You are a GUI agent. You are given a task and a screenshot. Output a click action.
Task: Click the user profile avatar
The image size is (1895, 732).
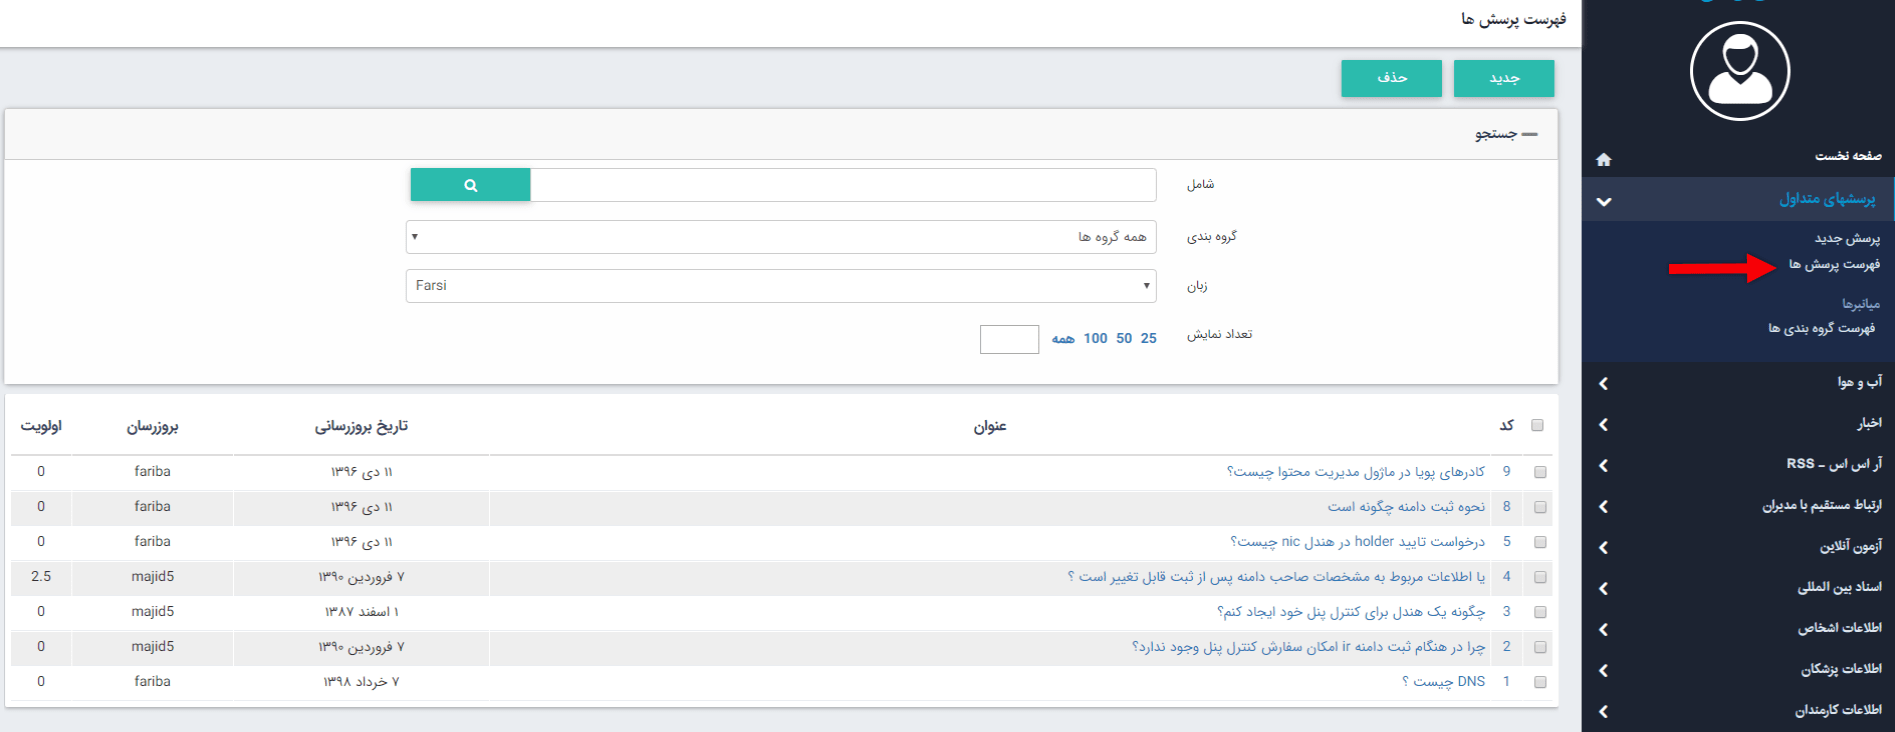point(1739,71)
